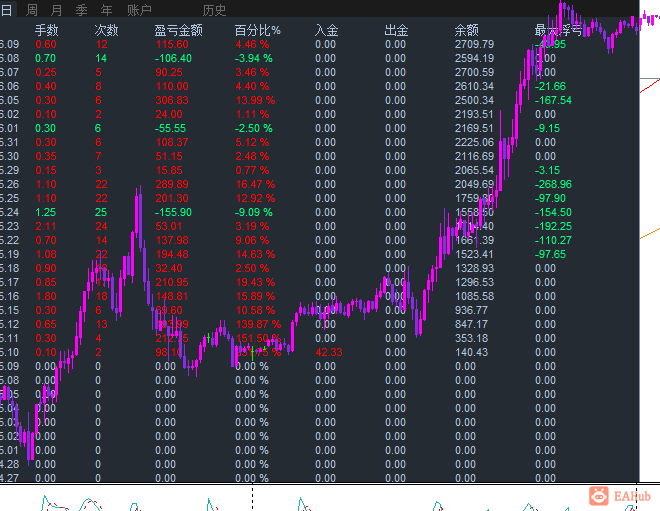Select profit value 110.00
Viewport: 660px width, 511px height.
pyautogui.click(x=172, y=86)
